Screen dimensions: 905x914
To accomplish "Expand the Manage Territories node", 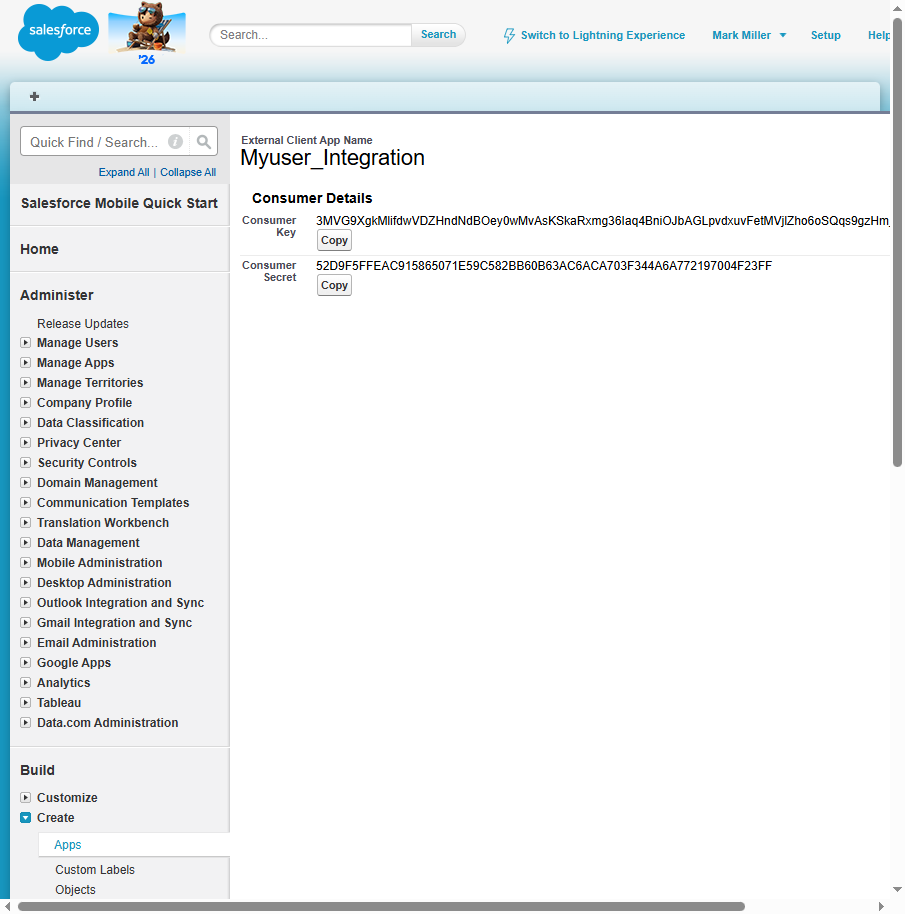I will 26,383.
